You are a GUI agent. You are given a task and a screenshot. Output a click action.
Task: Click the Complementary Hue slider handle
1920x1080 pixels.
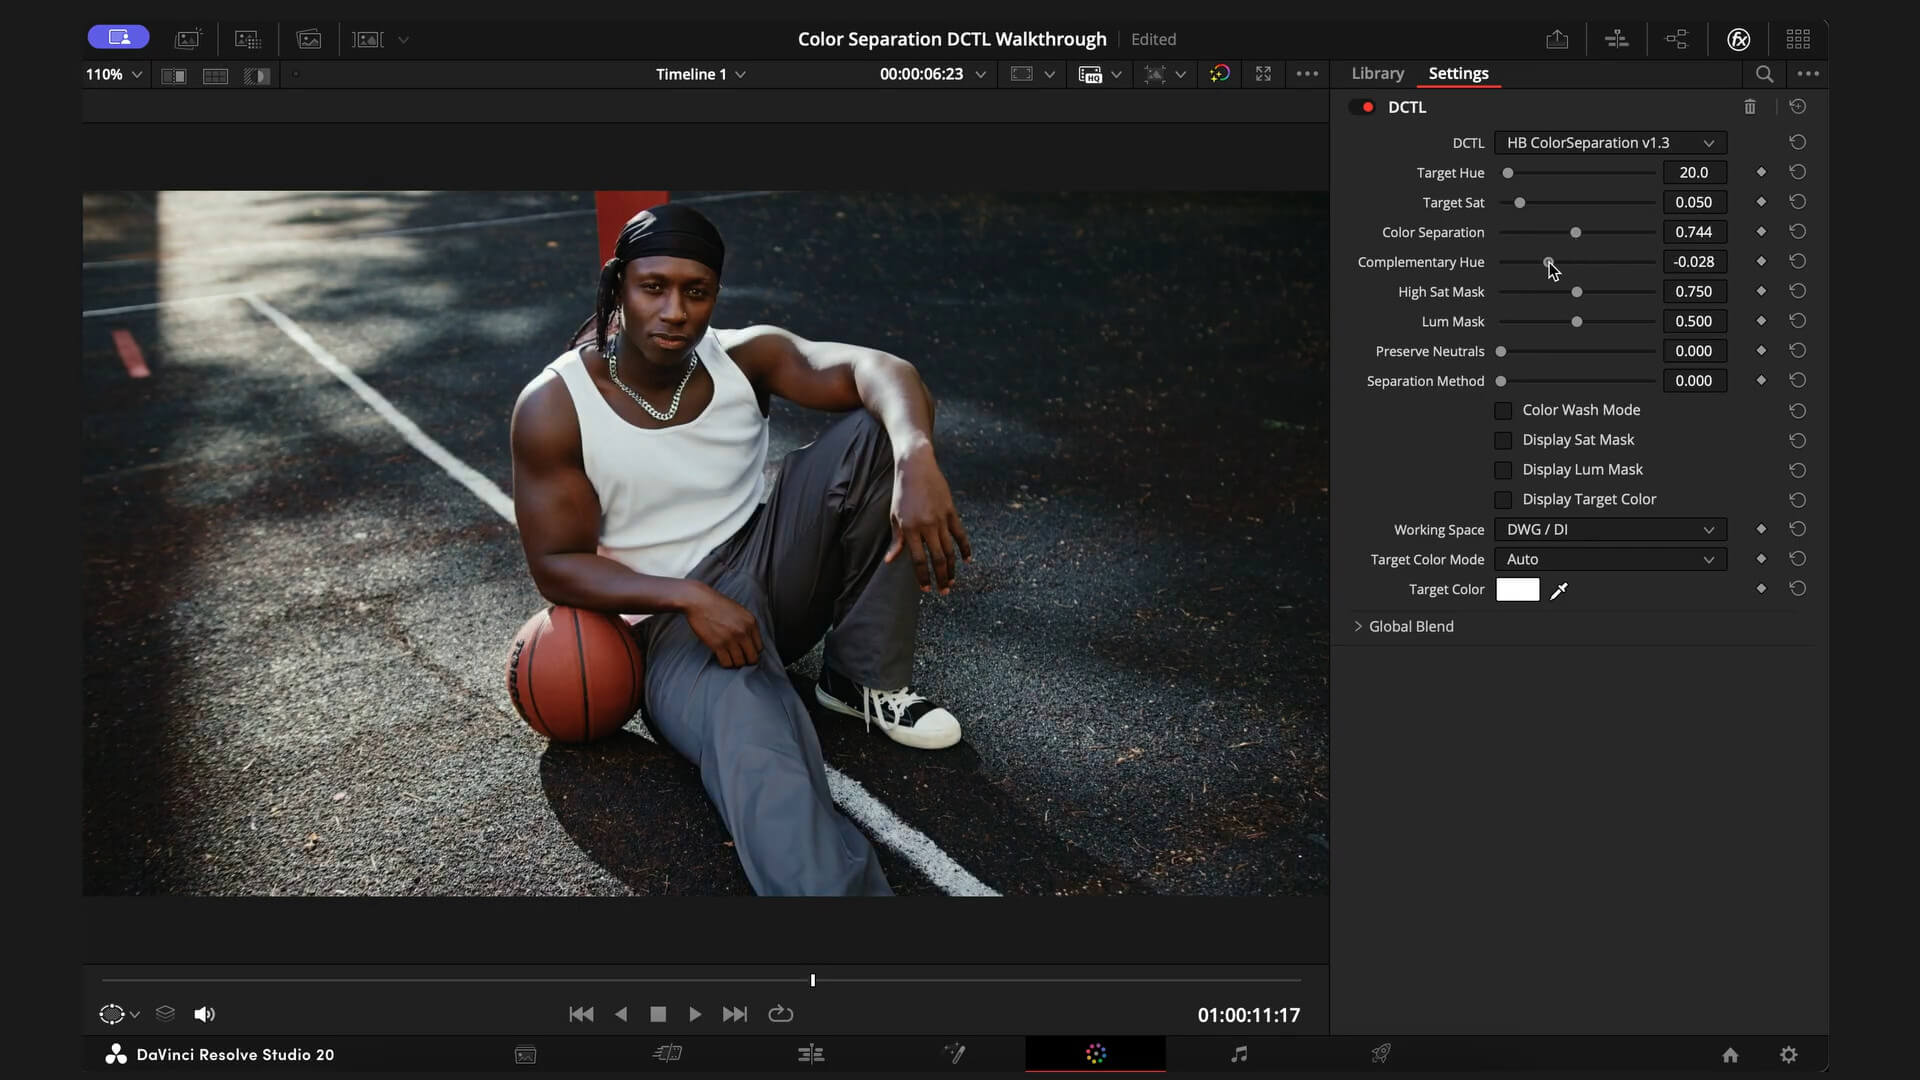tap(1548, 262)
